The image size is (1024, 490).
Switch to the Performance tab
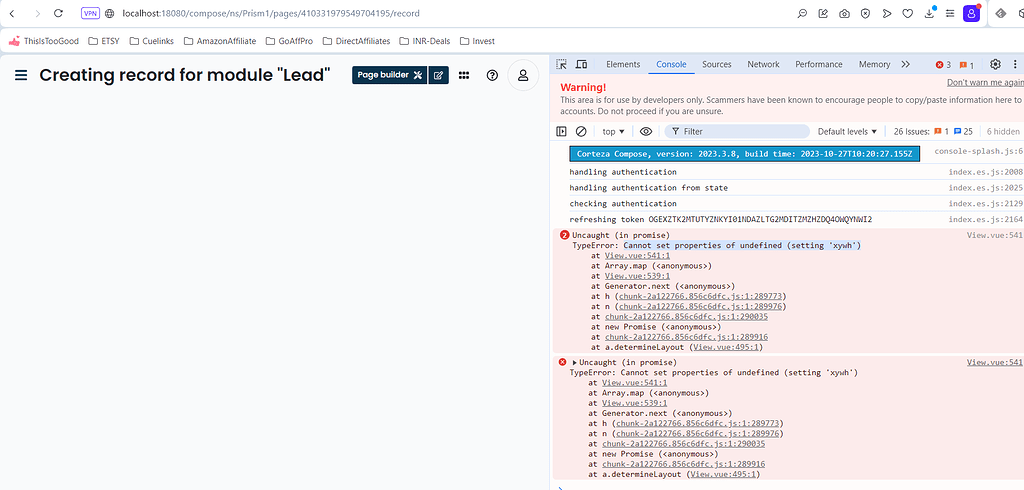[x=819, y=64]
